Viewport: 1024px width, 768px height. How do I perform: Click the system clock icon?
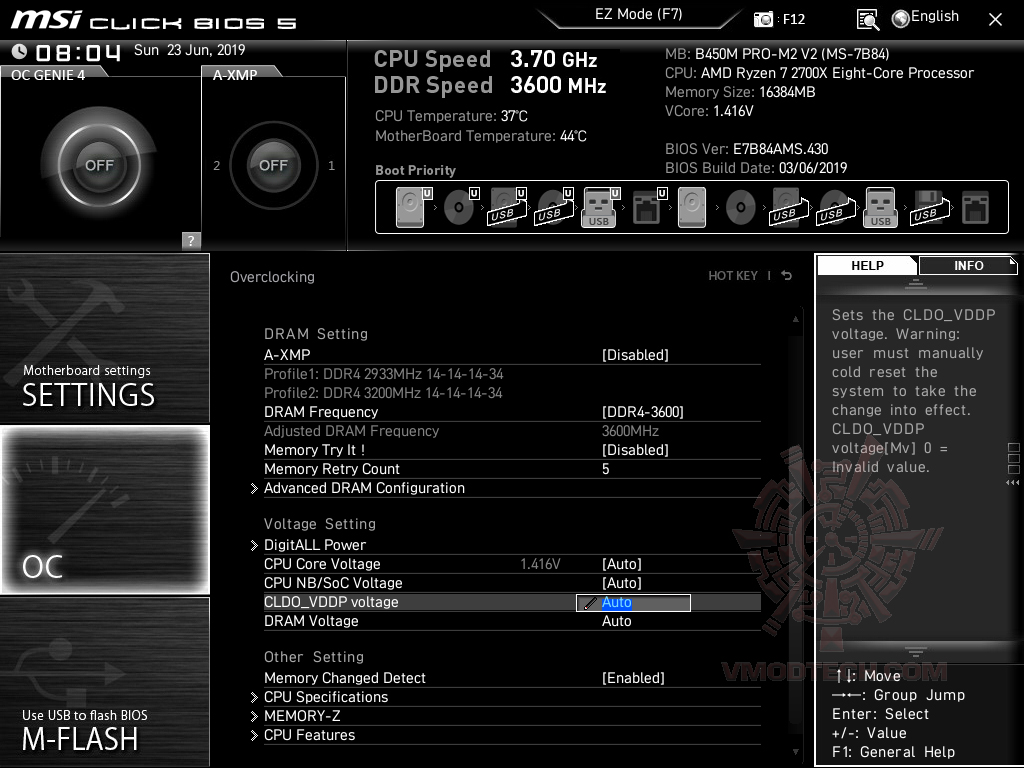pos(19,51)
